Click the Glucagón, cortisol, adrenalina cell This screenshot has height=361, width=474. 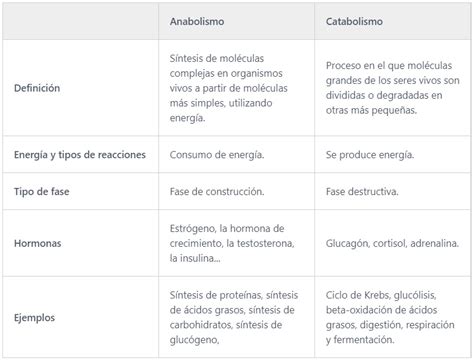coord(392,243)
